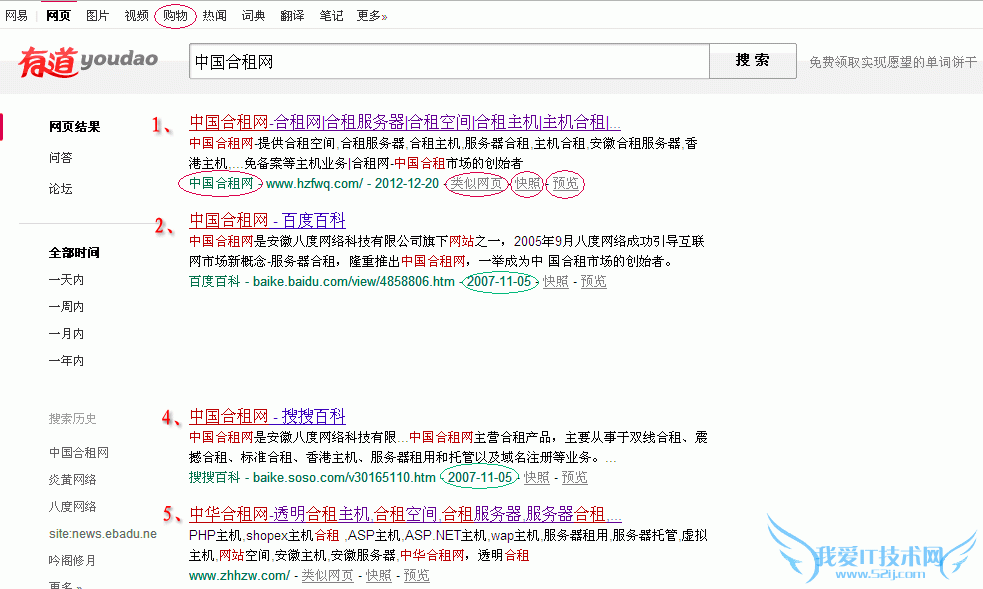Open 快照 for zhhzw.com result

(x=379, y=575)
